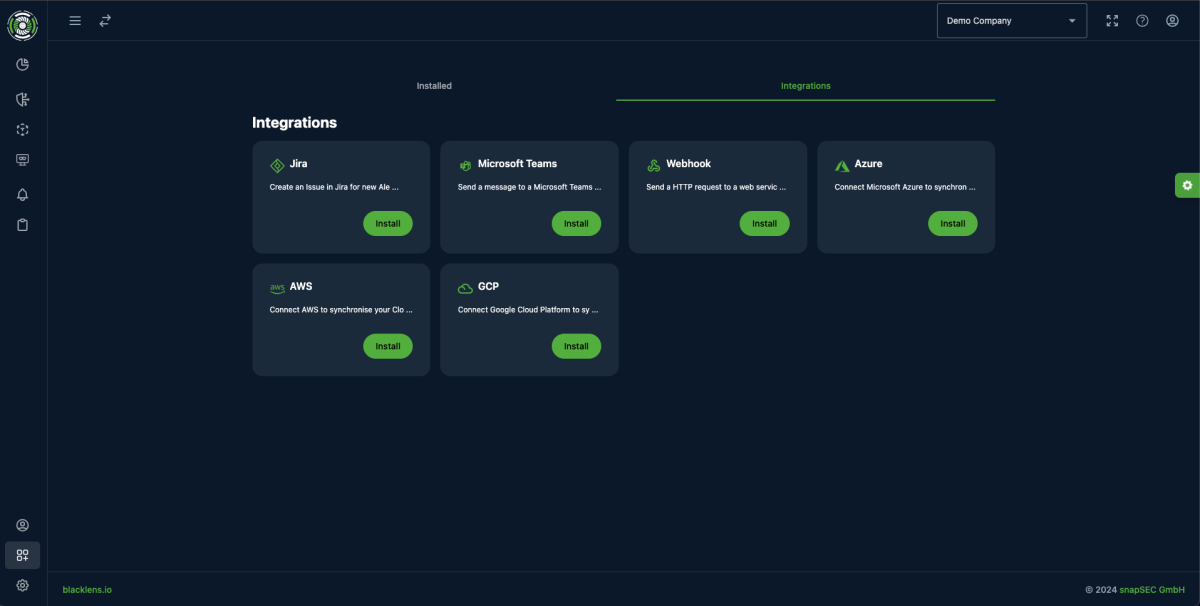Open the account avatar icon in header
Viewport: 1200px width, 606px height.
1172,21
